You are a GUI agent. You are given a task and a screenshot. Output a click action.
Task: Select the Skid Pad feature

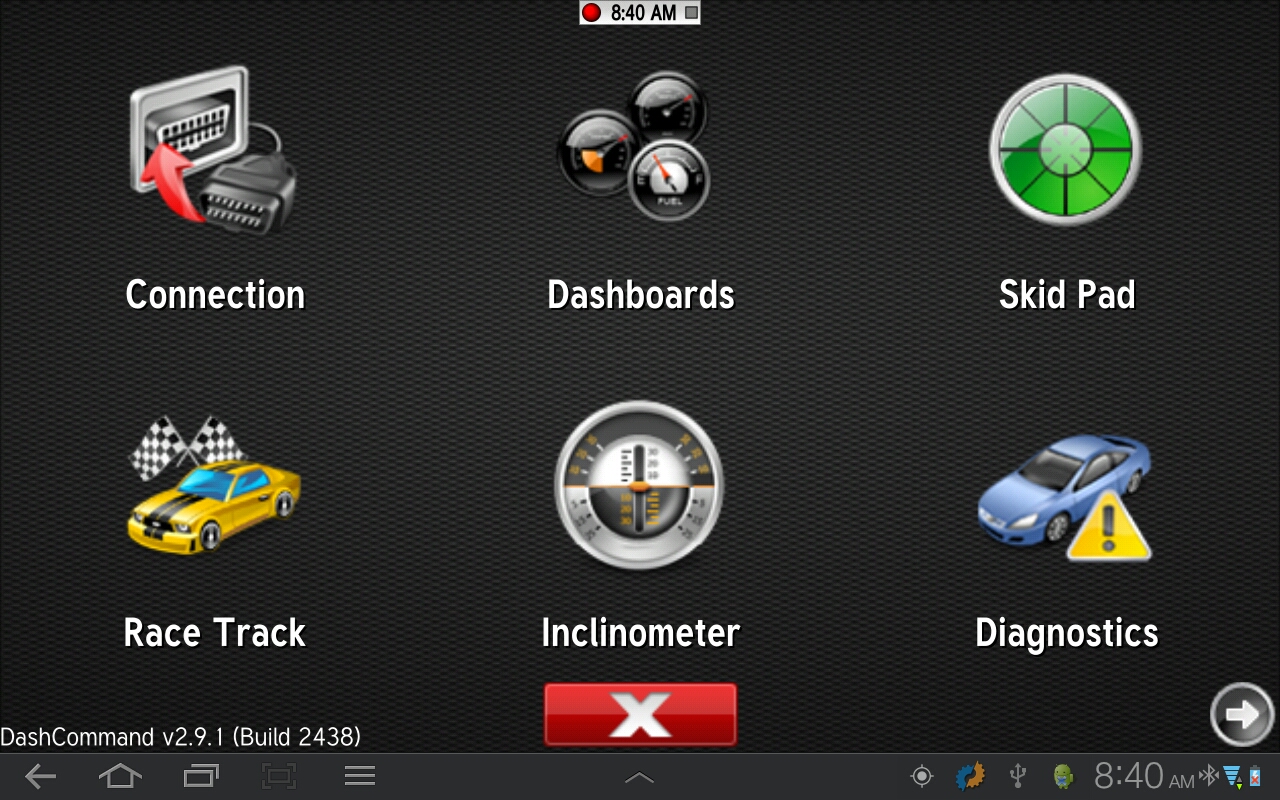(x=1064, y=150)
